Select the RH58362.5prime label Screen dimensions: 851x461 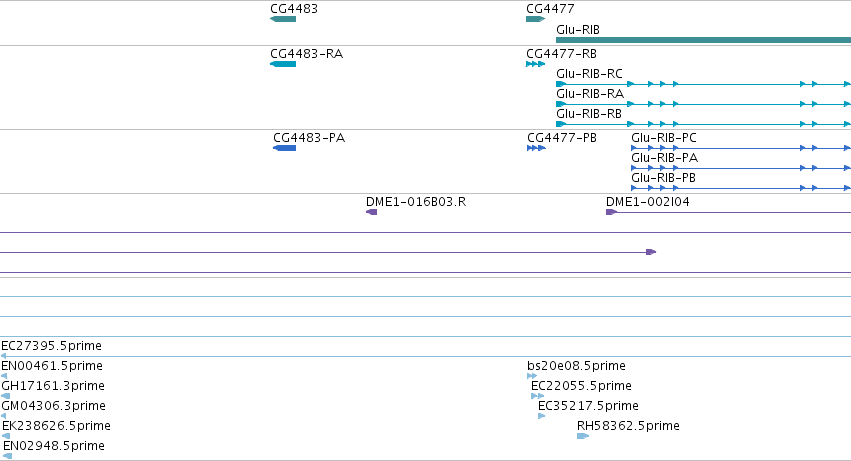(x=628, y=426)
